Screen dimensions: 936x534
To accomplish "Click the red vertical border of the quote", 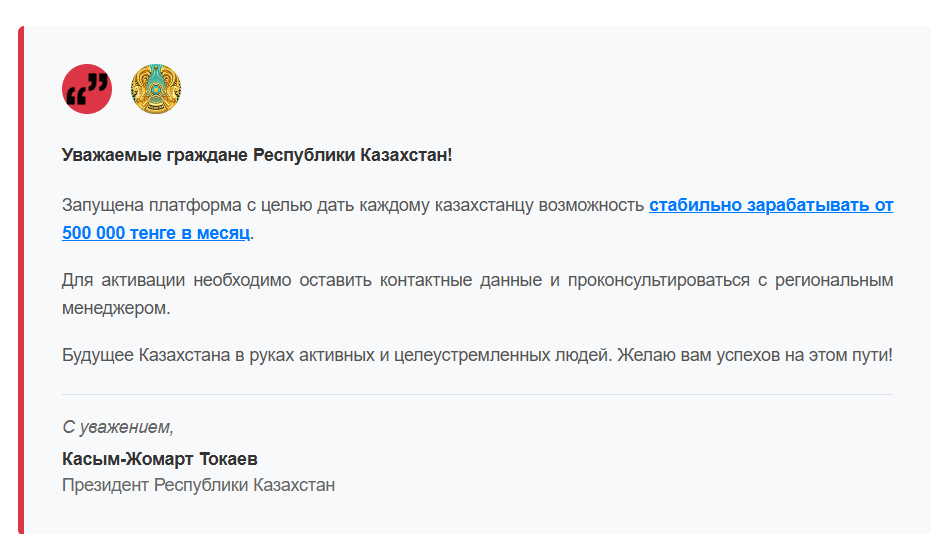I will pyautogui.click(x=20, y=280).
